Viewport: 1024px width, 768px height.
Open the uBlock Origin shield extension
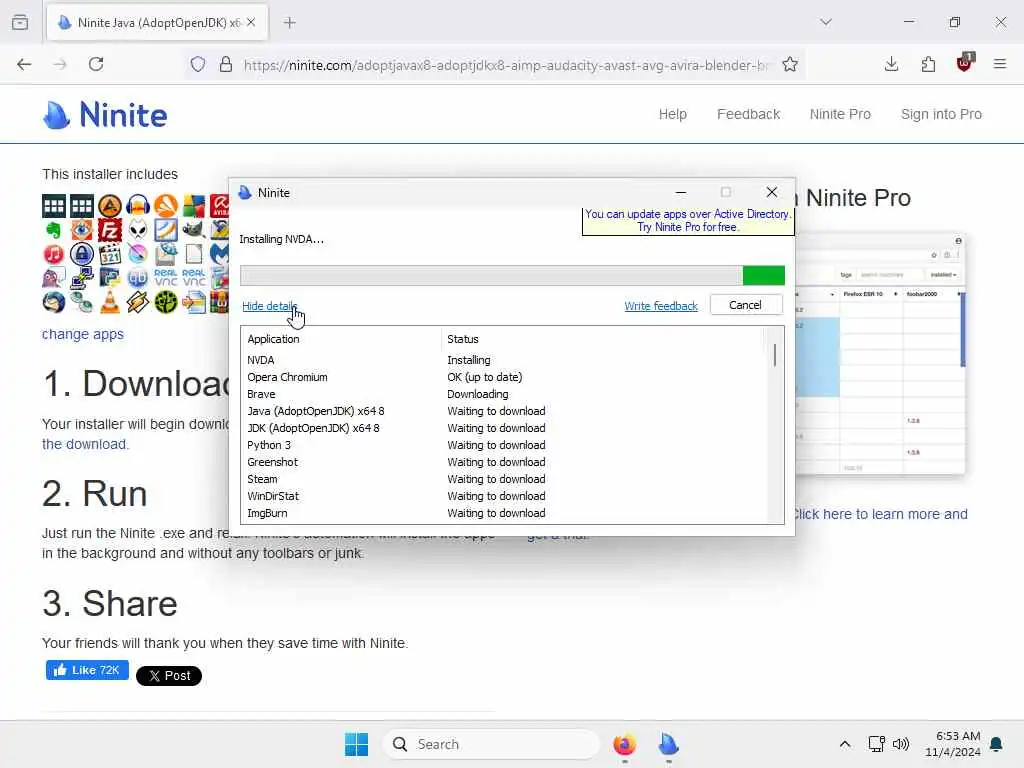pos(965,63)
